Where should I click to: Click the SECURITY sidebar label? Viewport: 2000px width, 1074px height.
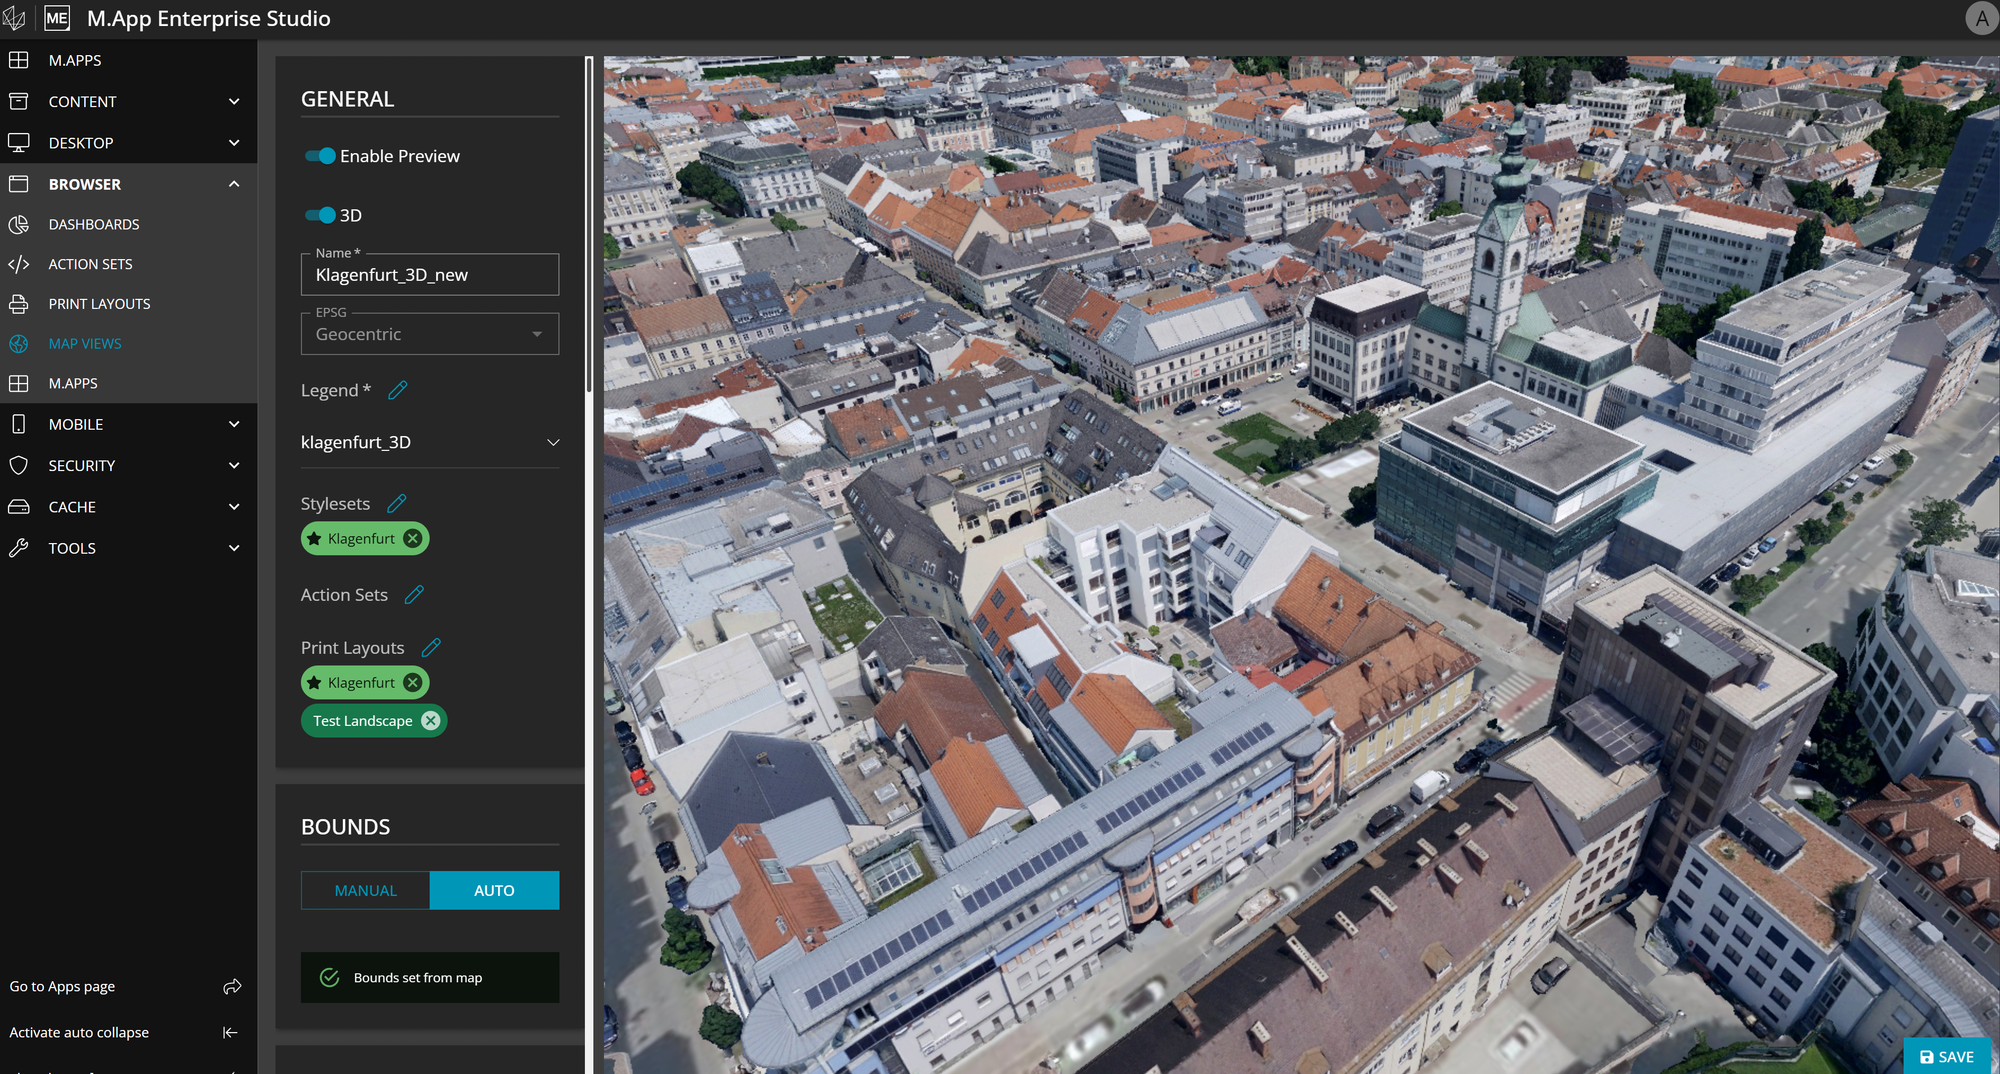[x=82, y=466]
